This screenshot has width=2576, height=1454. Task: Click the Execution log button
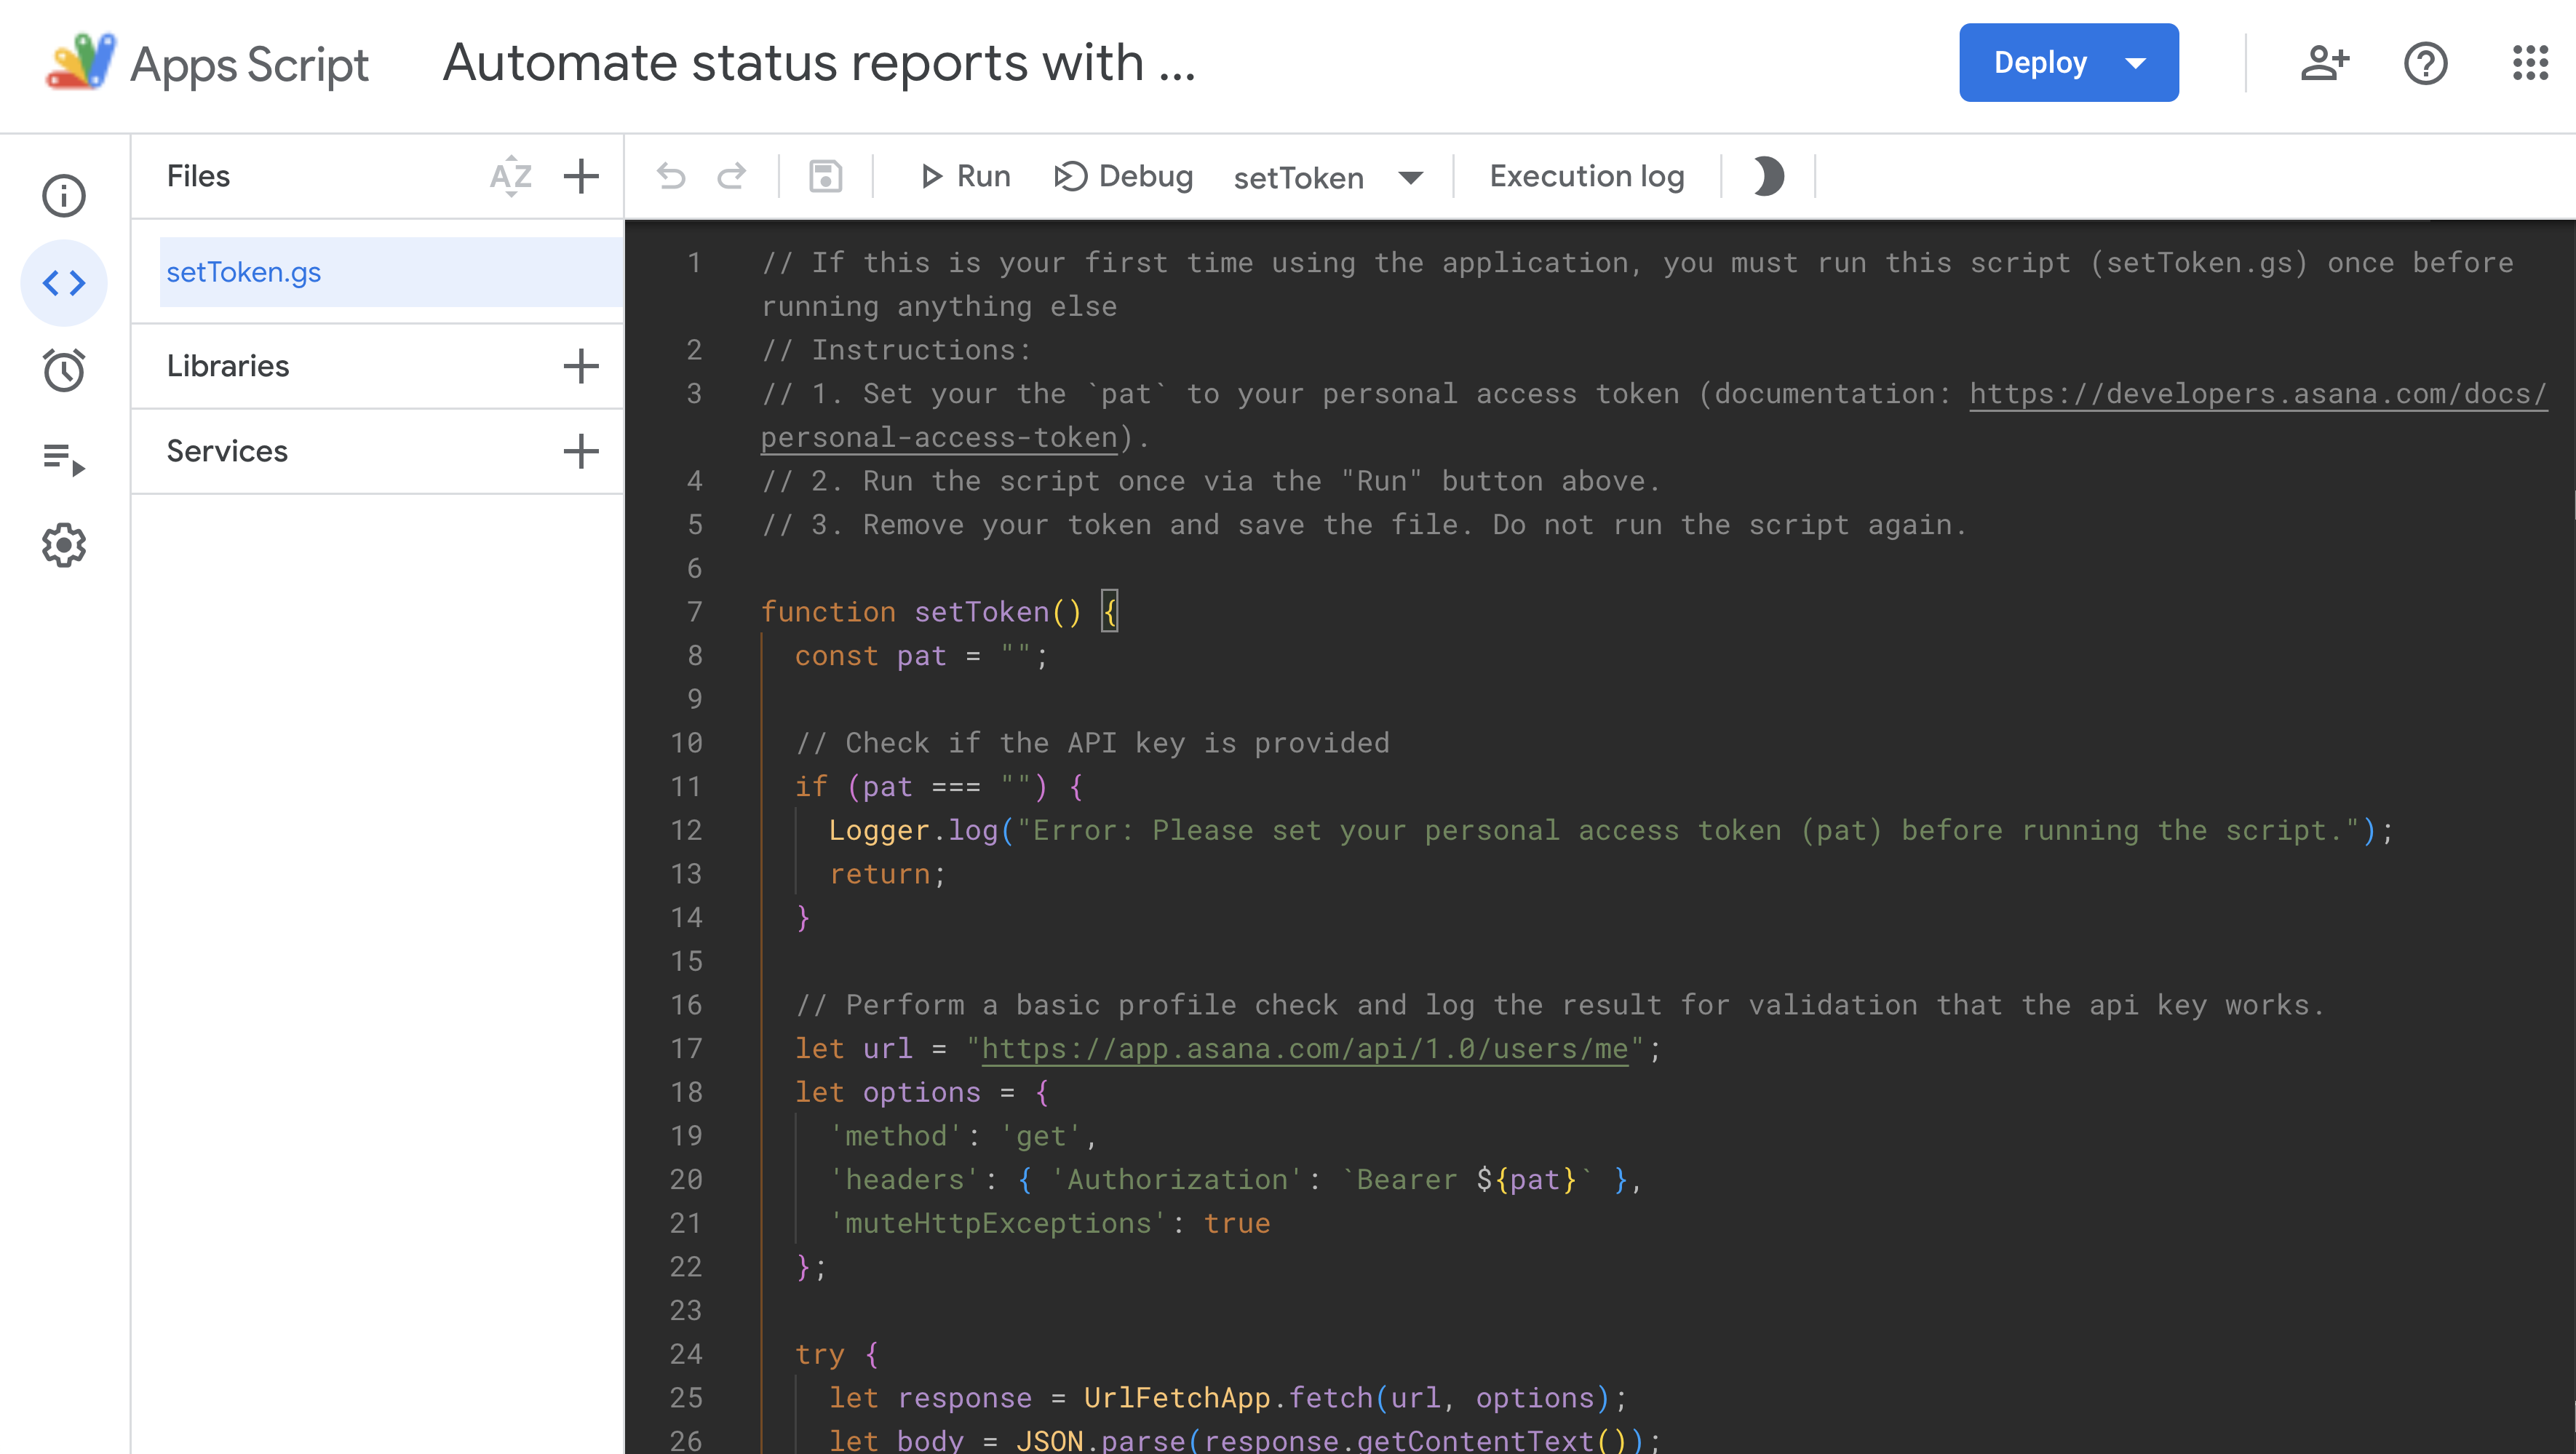click(1587, 175)
